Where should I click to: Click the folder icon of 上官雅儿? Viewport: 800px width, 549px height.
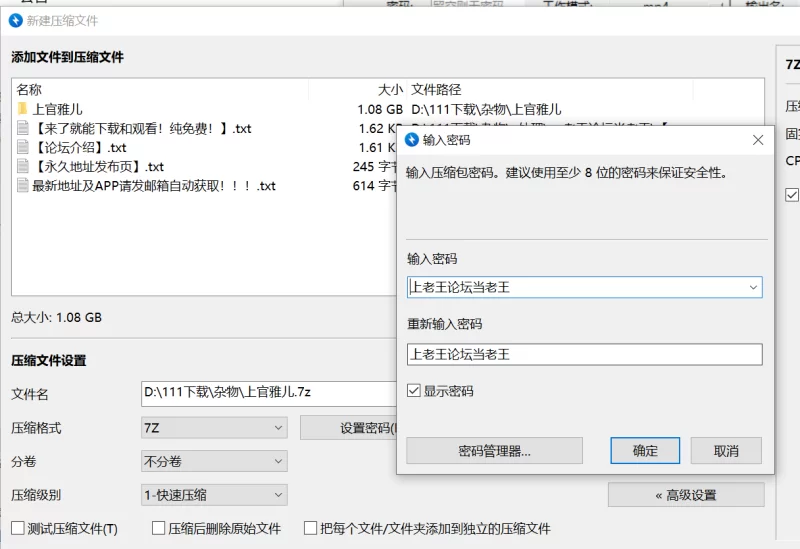pos(22,109)
